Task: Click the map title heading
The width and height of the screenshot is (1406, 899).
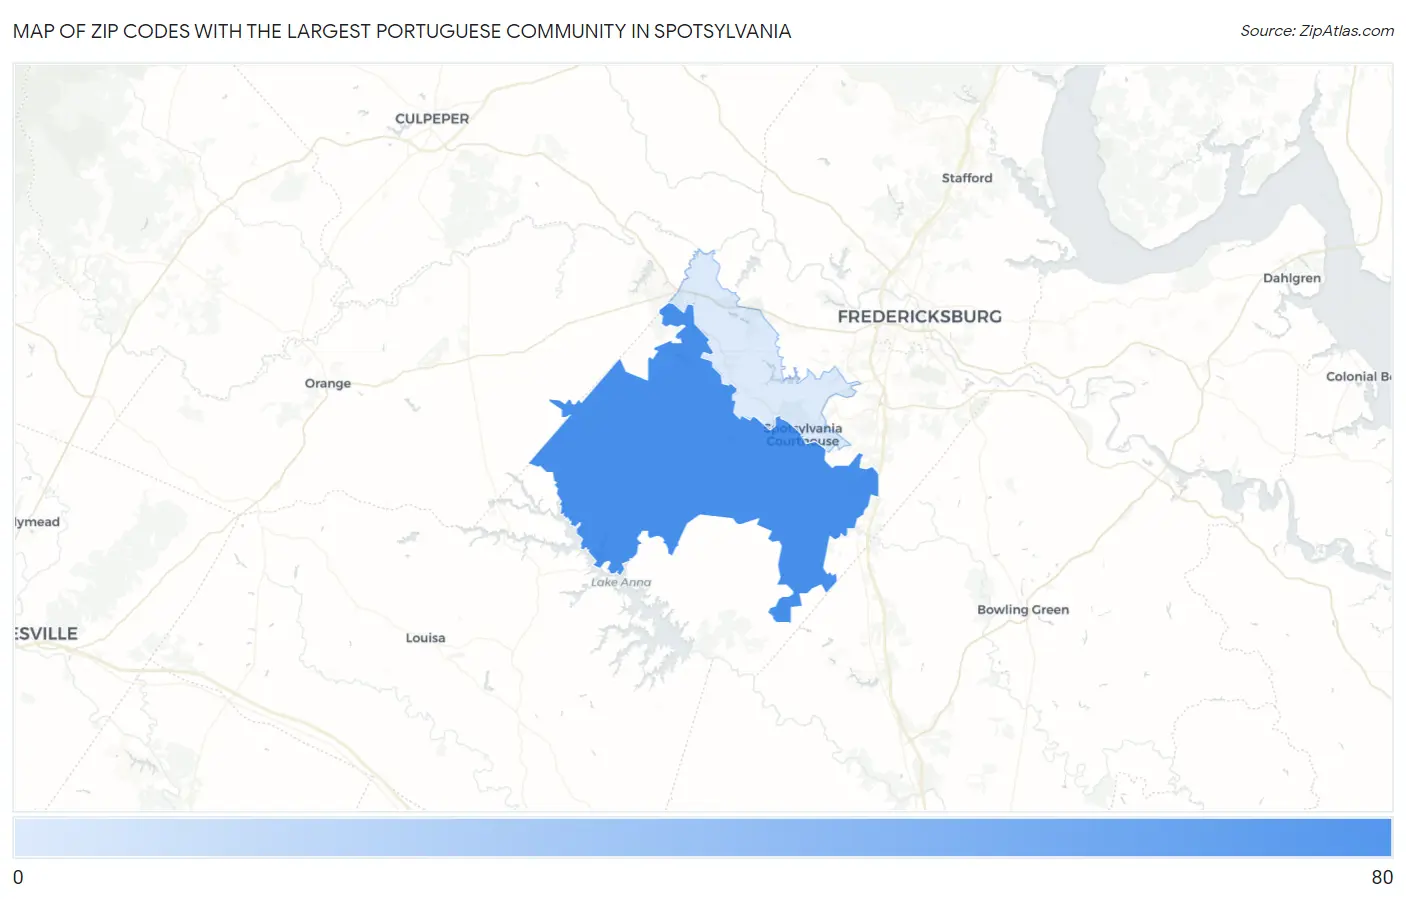Action: coord(402,31)
